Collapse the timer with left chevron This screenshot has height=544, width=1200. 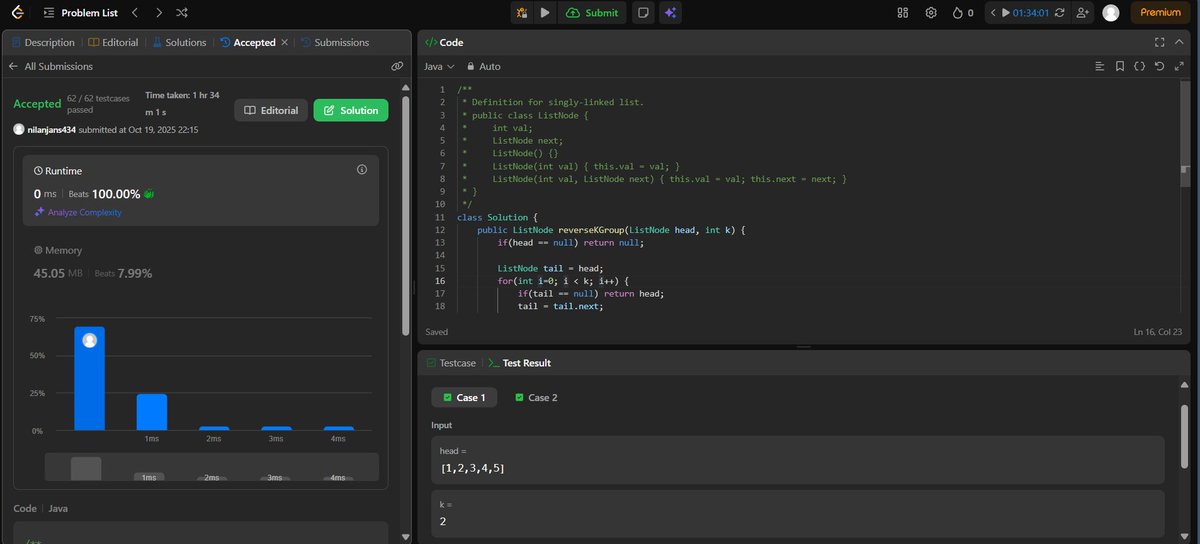click(994, 13)
